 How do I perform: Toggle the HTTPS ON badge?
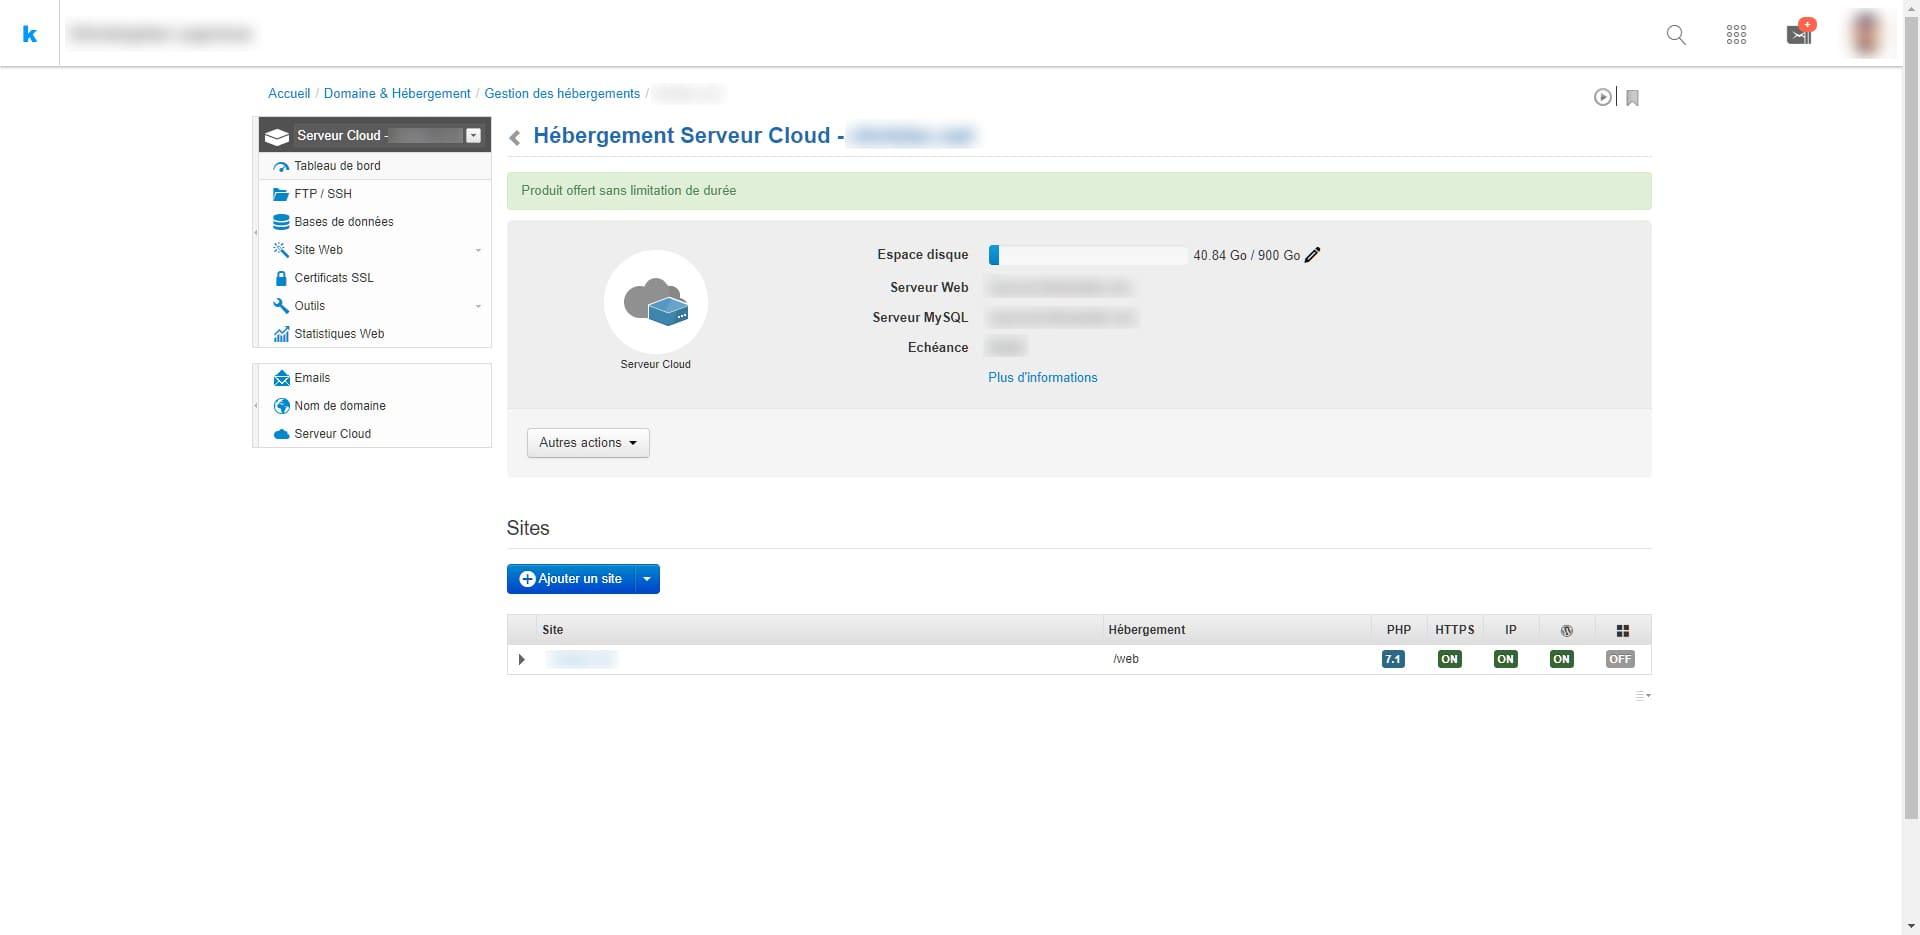click(1449, 659)
